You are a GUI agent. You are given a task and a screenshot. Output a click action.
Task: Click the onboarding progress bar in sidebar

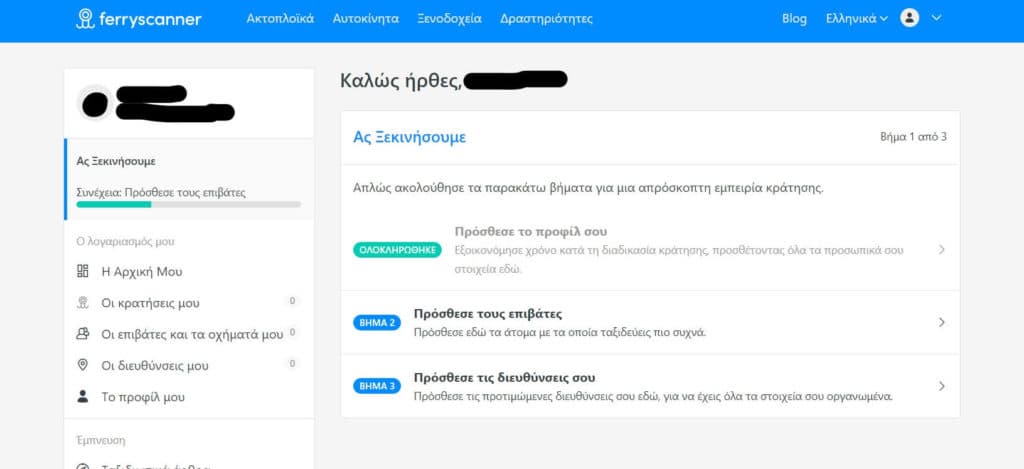pyautogui.click(x=188, y=204)
